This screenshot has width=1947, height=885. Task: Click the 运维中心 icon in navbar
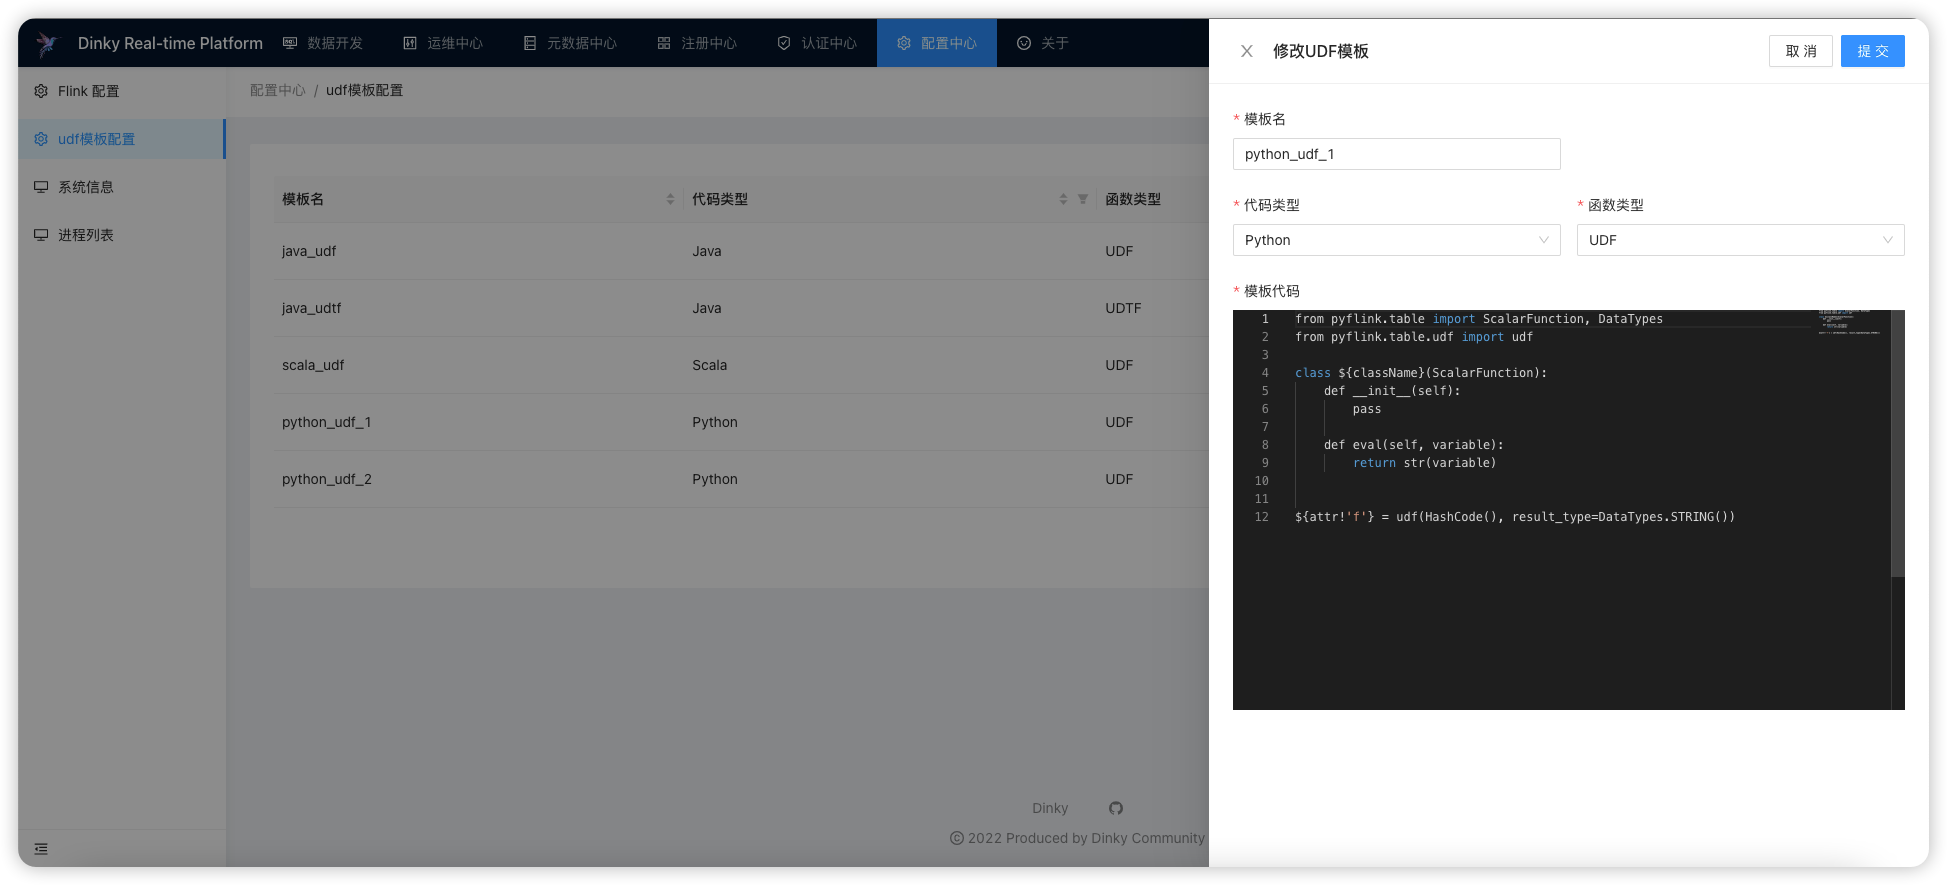(410, 43)
